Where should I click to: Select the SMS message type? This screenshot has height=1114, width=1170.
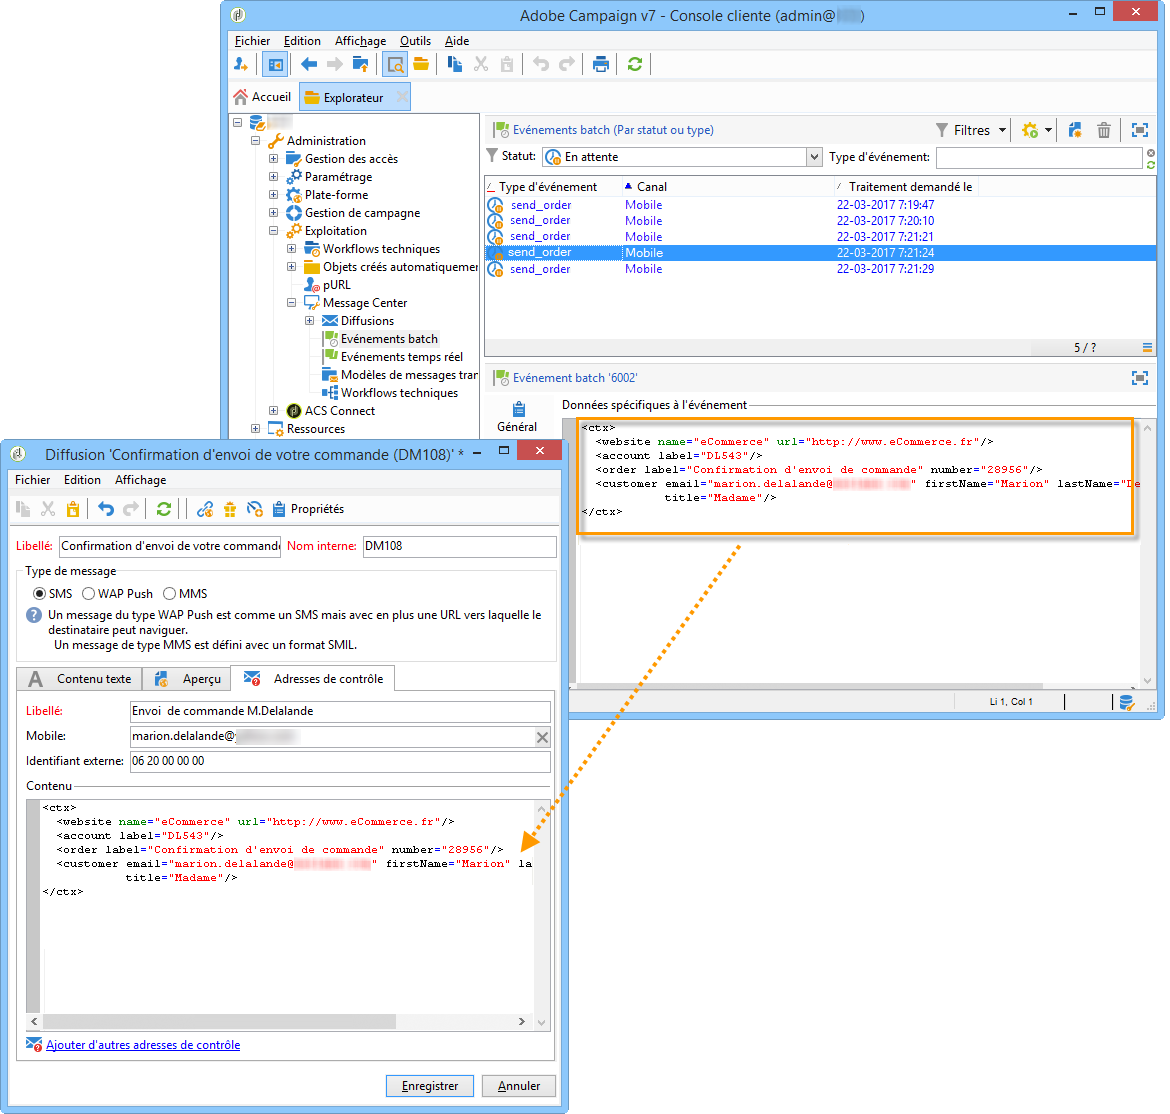click(x=40, y=594)
